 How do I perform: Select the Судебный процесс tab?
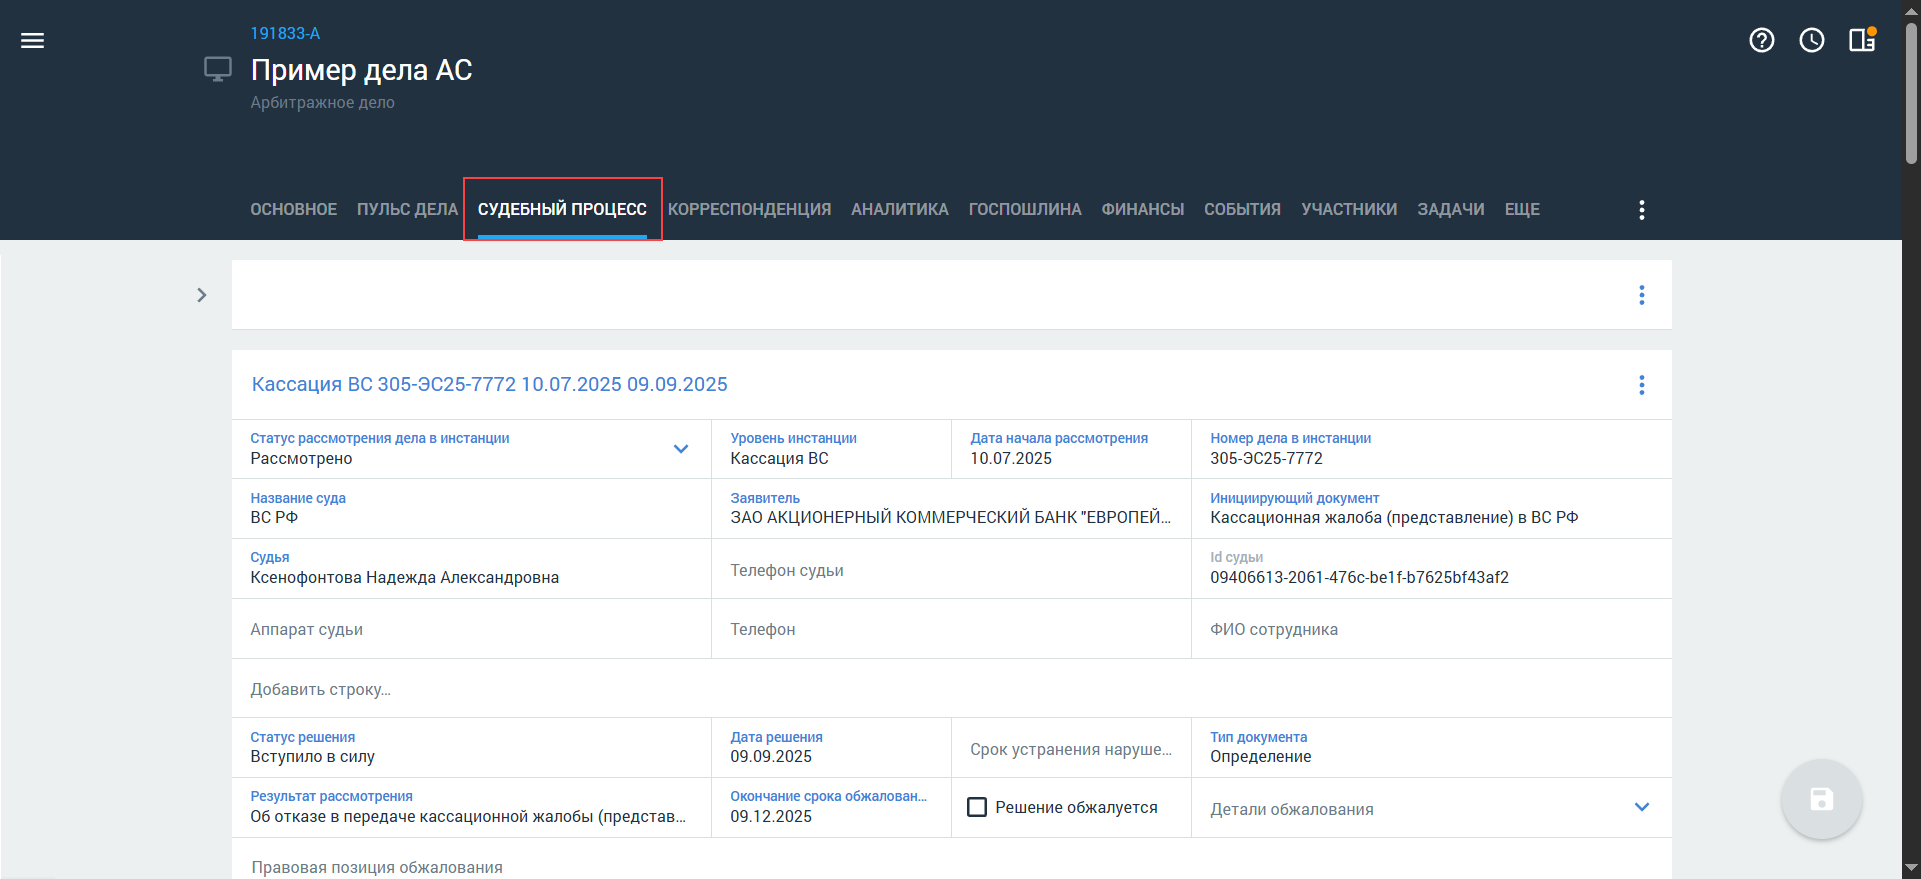click(x=562, y=209)
